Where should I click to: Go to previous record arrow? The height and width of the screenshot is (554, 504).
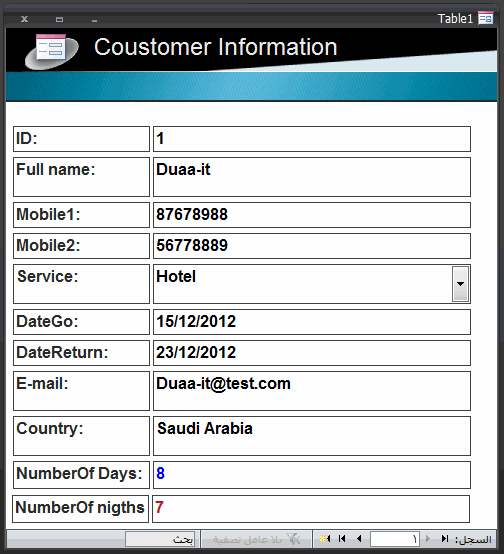[359, 538]
